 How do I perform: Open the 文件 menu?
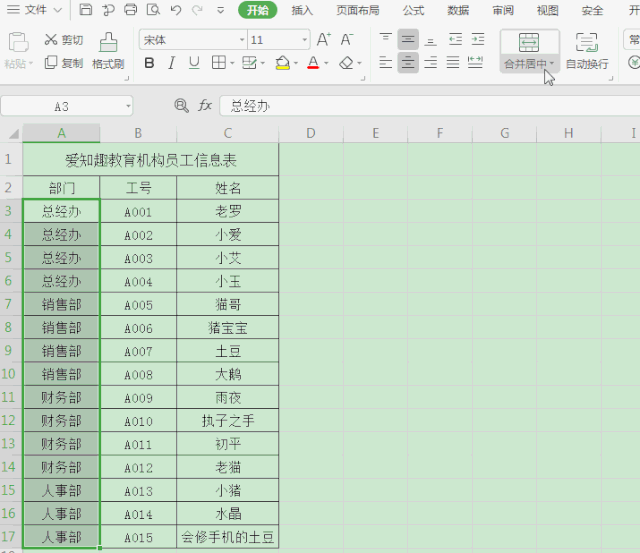(35, 9)
